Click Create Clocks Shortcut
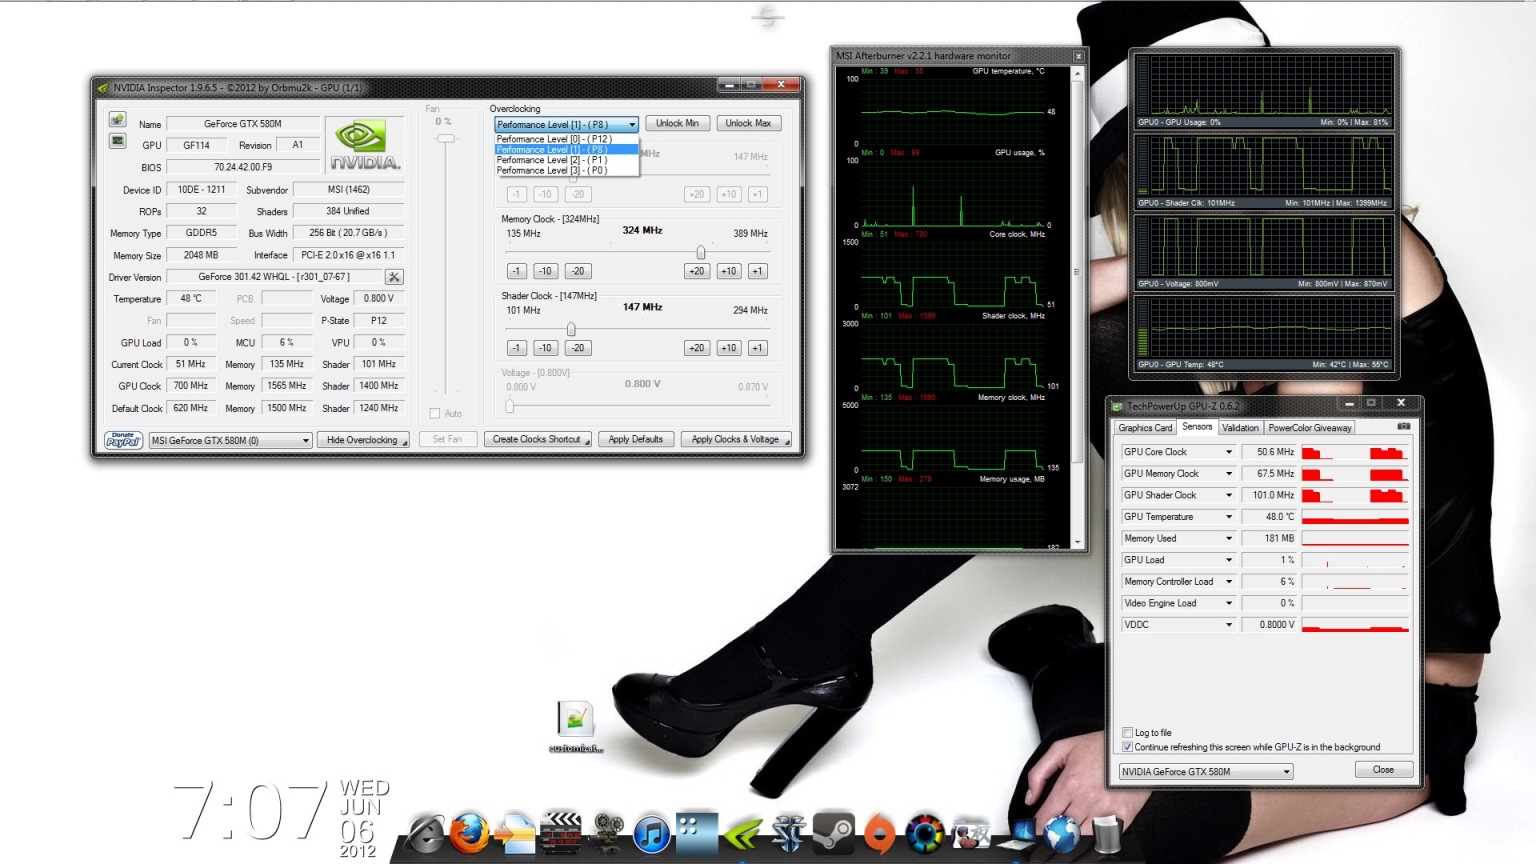This screenshot has height=864, width=1536. [x=537, y=439]
